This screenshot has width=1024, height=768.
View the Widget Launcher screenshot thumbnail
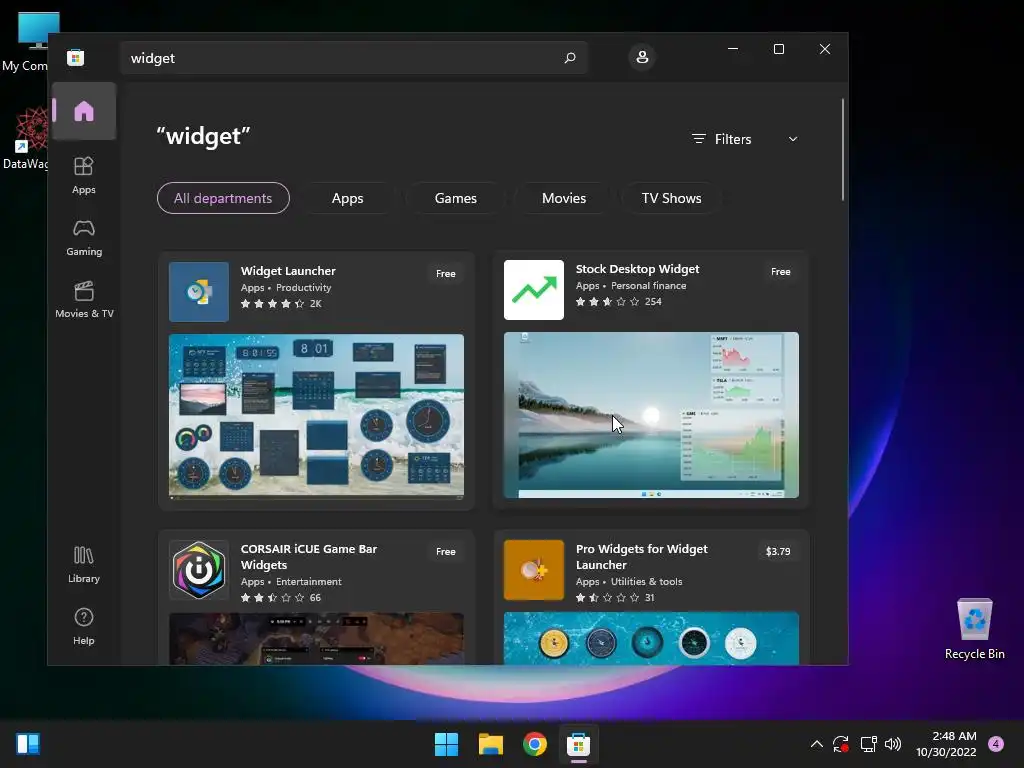[x=316, y=417]
